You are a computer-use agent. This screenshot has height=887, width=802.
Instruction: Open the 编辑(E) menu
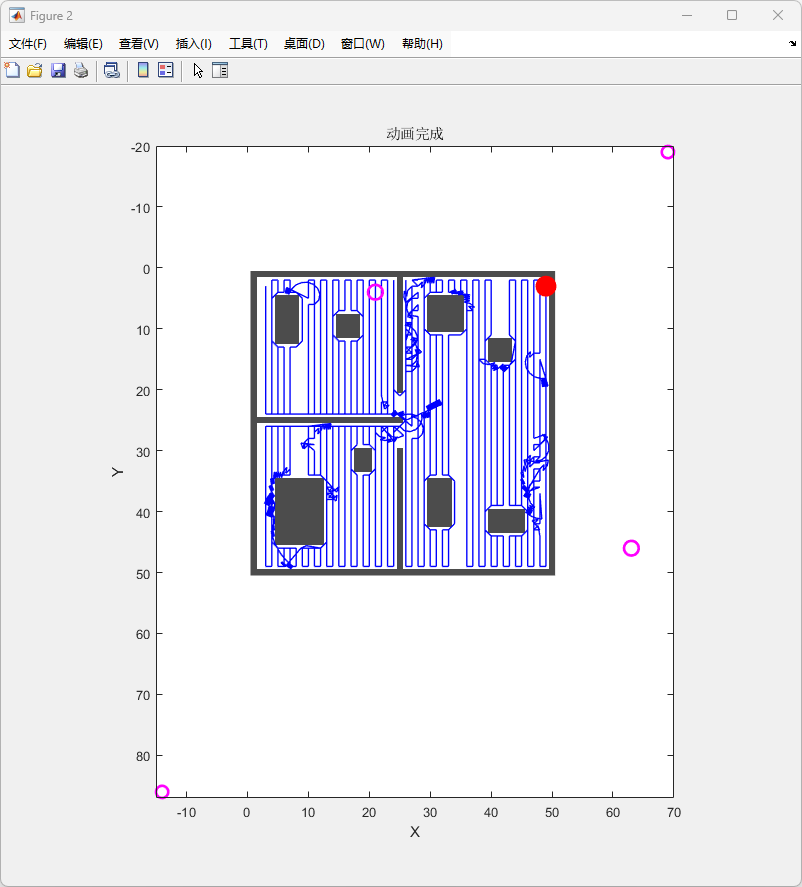point(83,44)
